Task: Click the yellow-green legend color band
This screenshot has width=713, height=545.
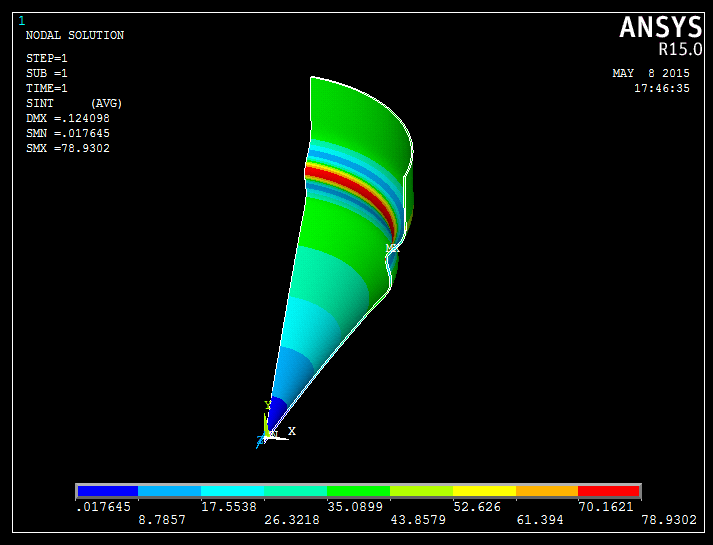Action: pyautogui.click(x=422, y=491)
